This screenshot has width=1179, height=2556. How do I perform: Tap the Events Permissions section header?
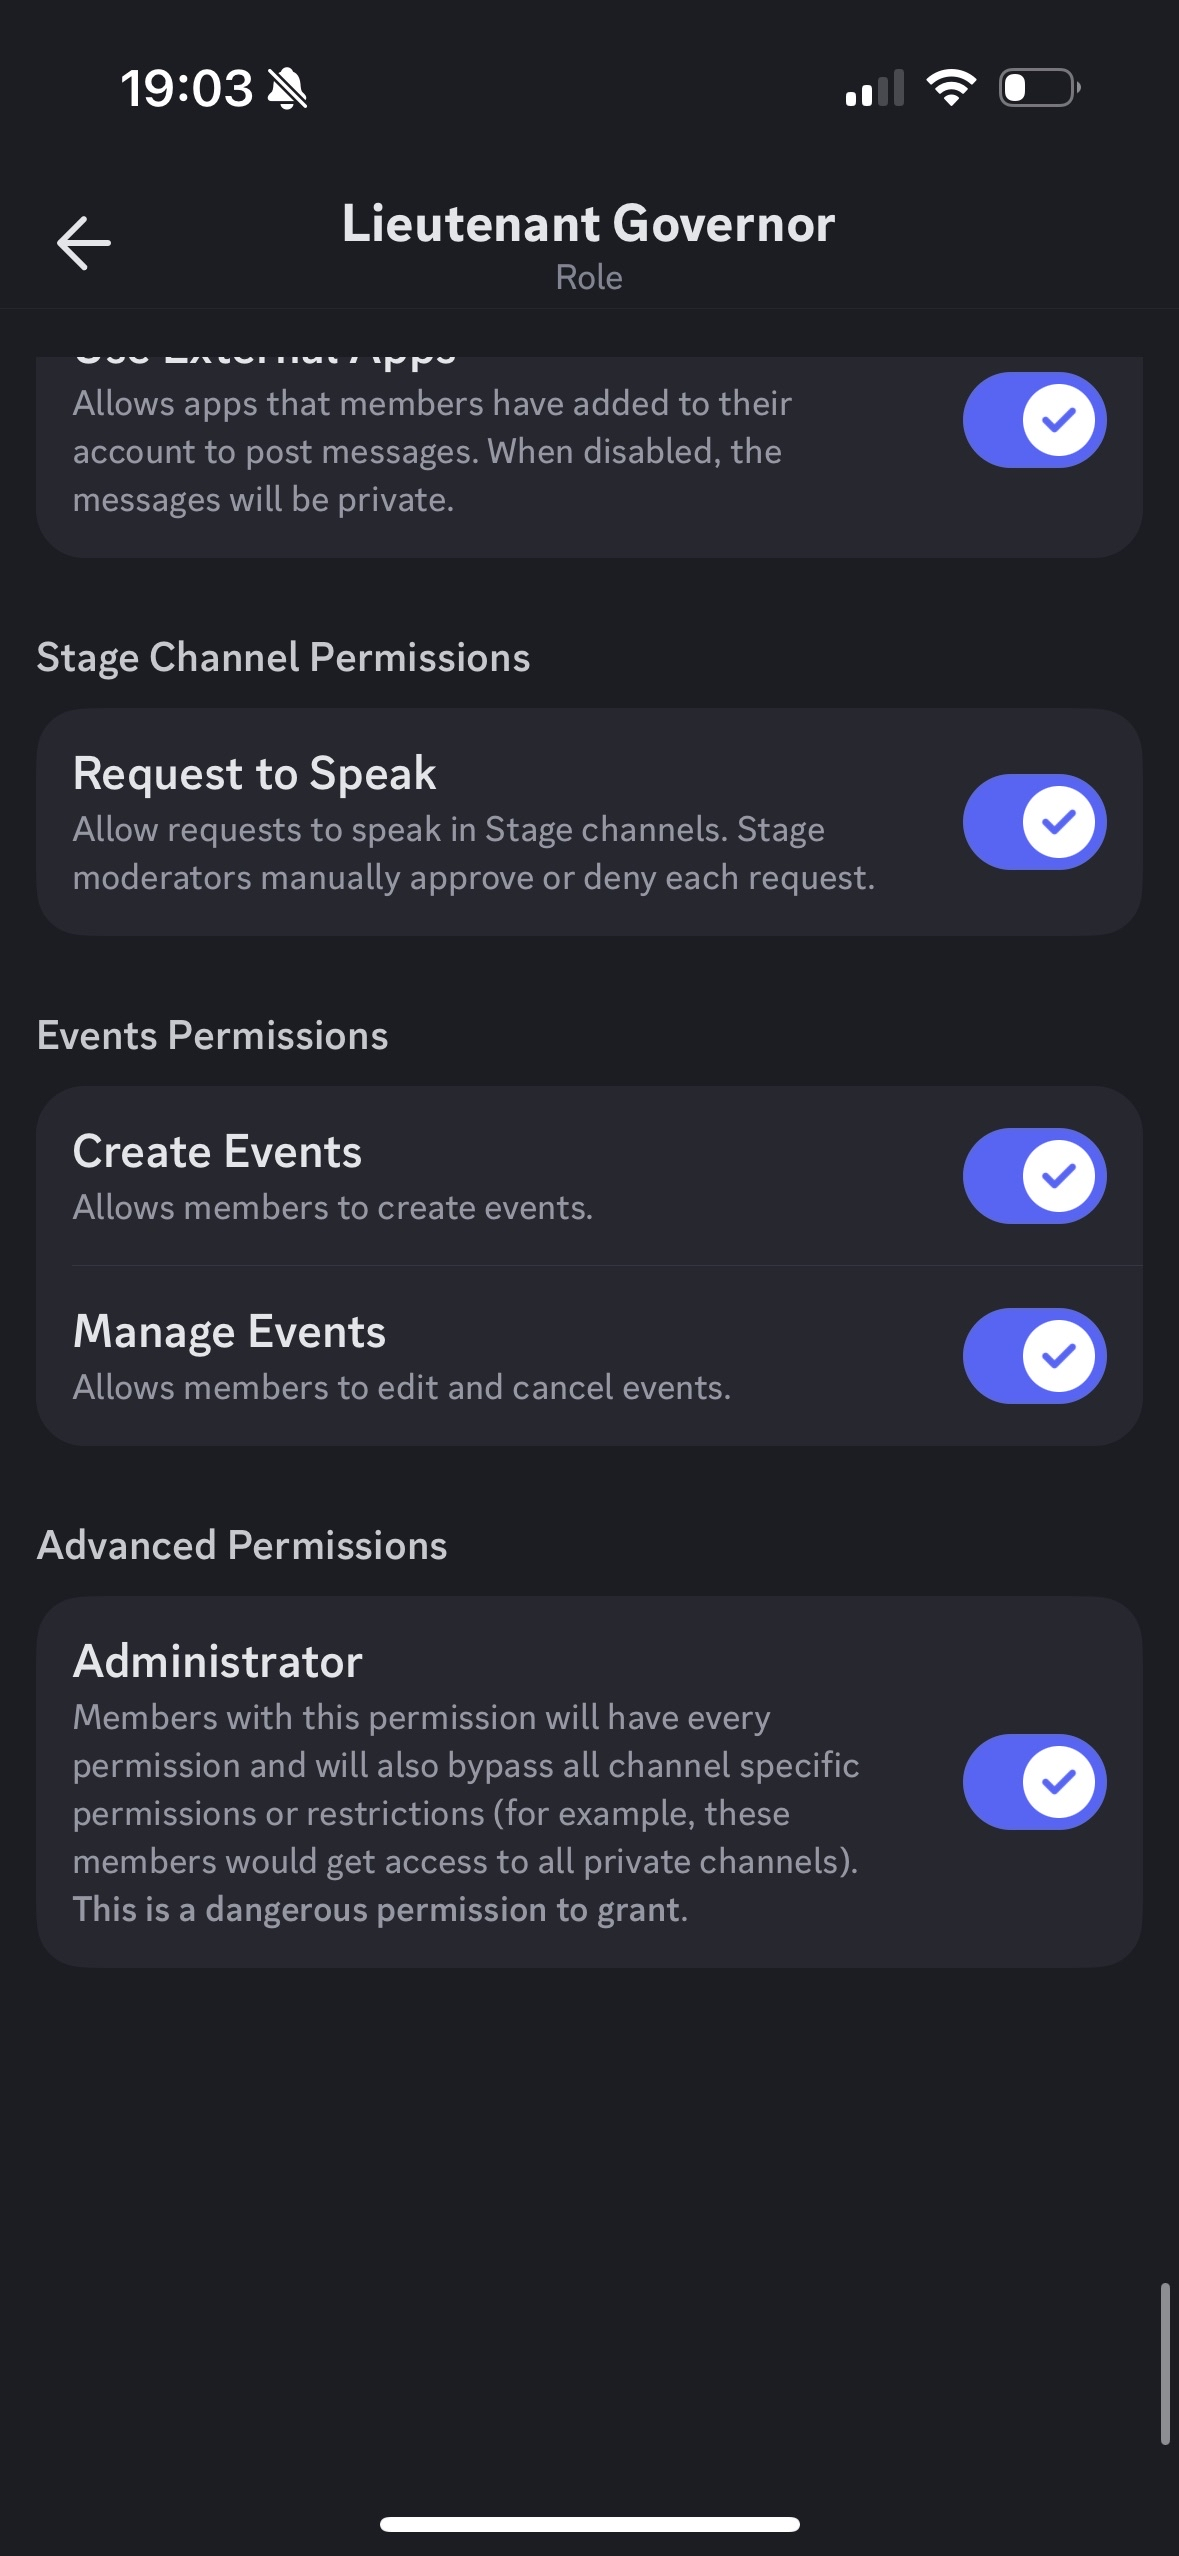212,1036
